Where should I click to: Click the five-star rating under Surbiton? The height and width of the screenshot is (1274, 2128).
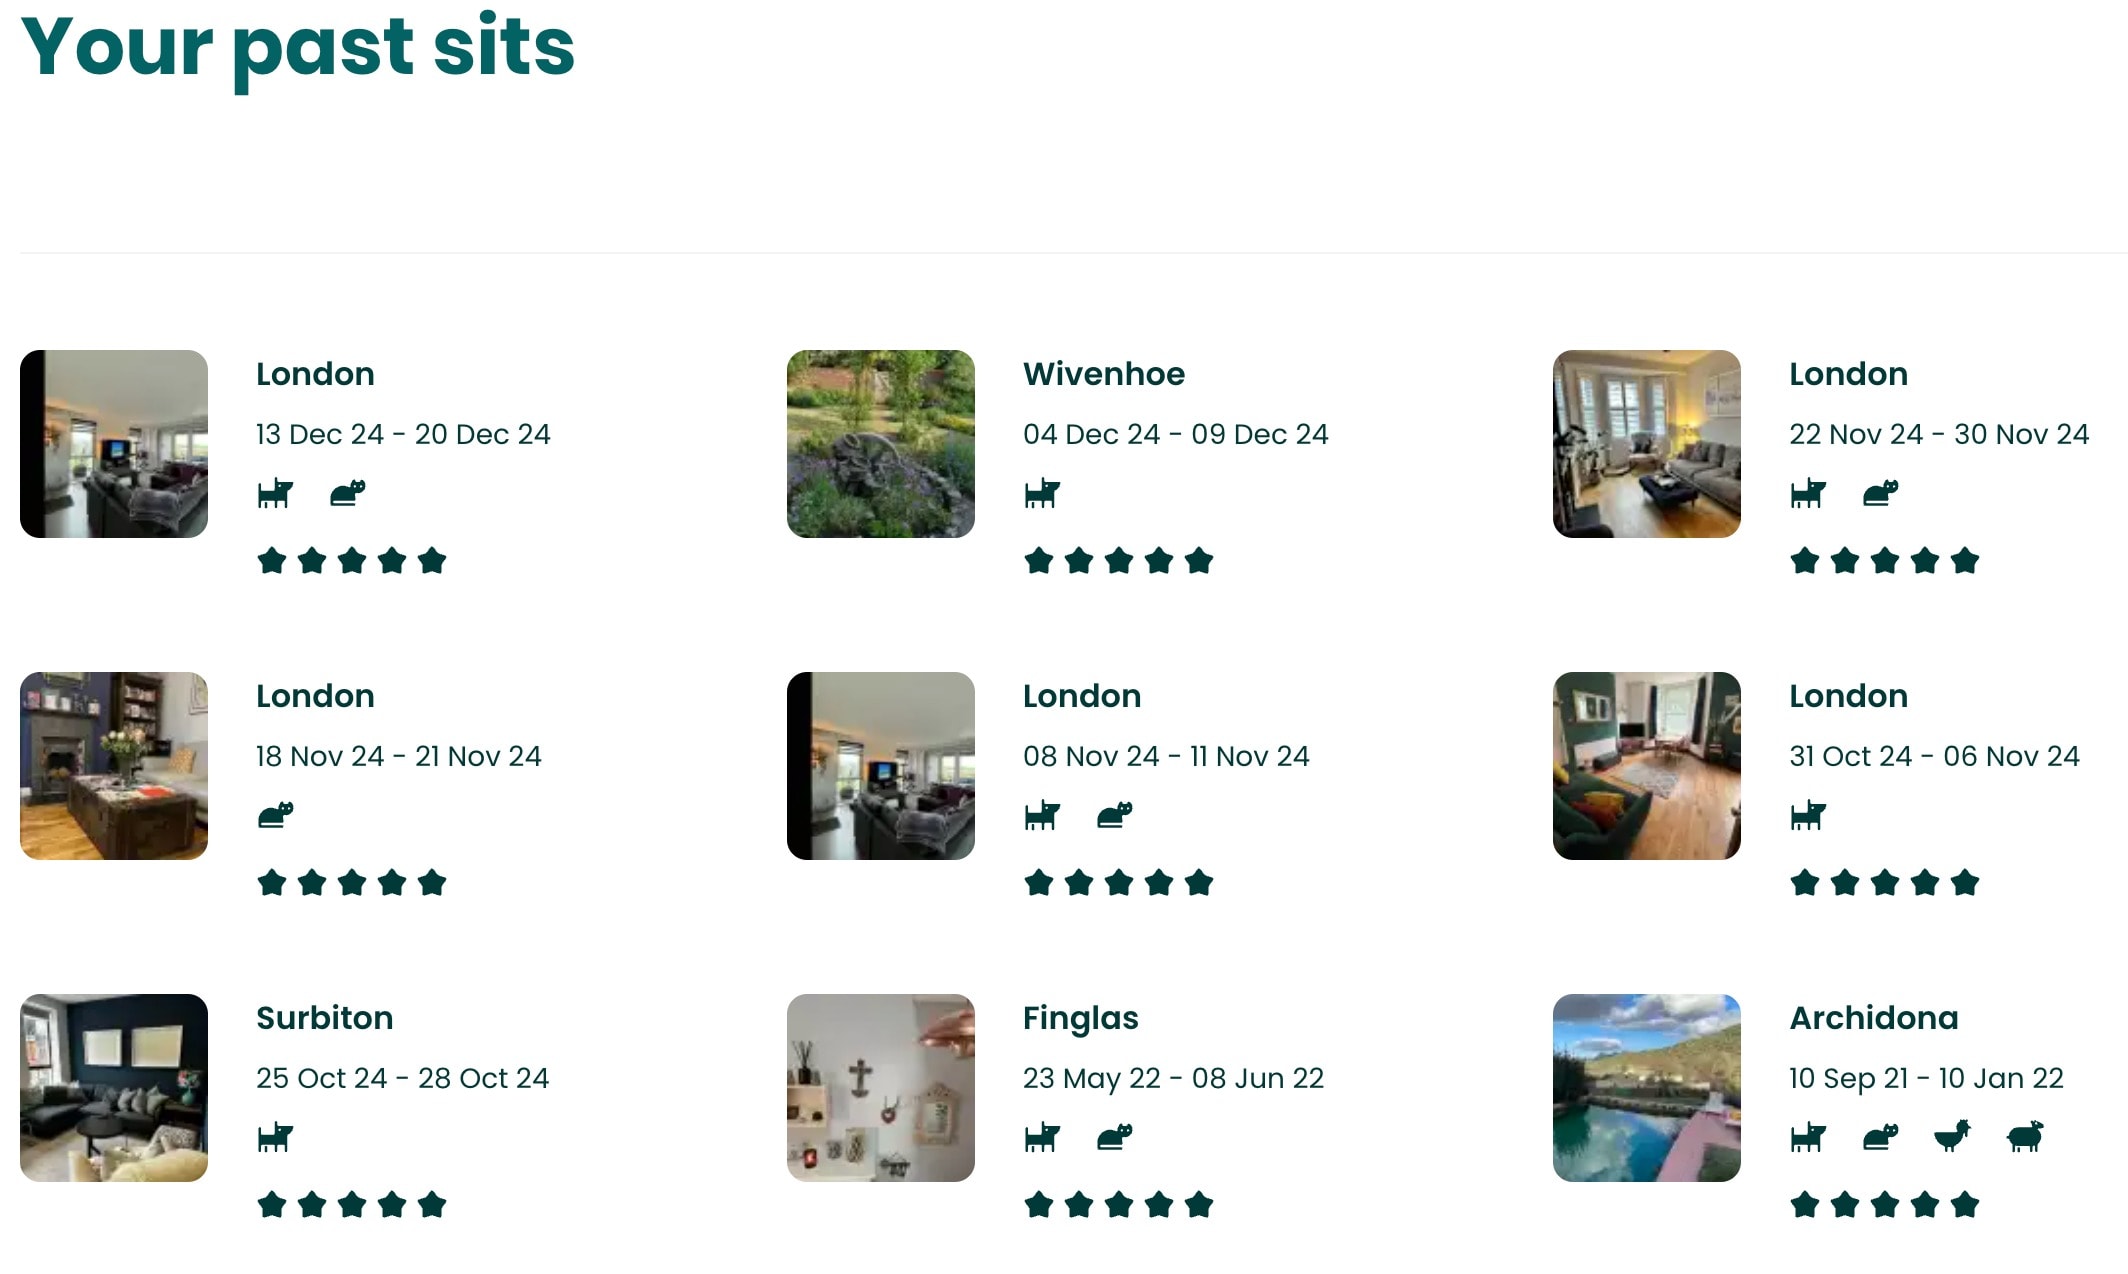point(352,1205)
